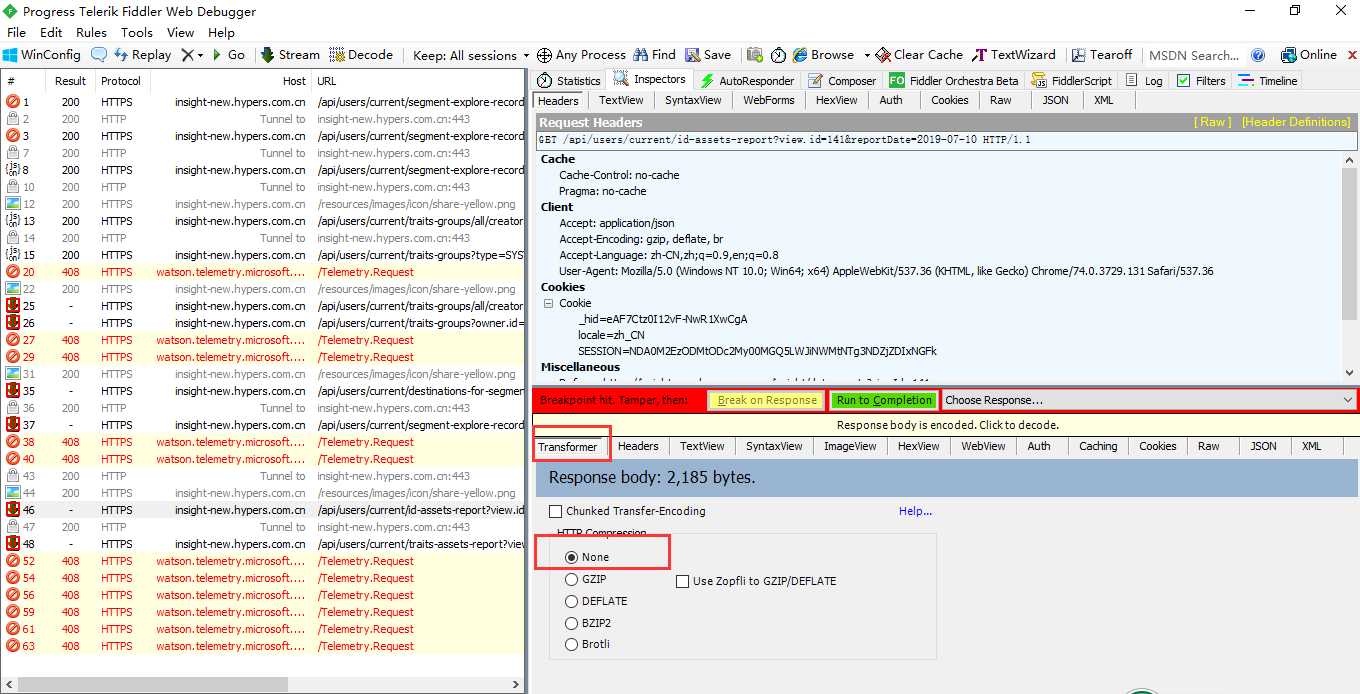The width and height of the screenshot is (1360, 694).
Task: Select None HTTP compression
Action: [572, 557]
